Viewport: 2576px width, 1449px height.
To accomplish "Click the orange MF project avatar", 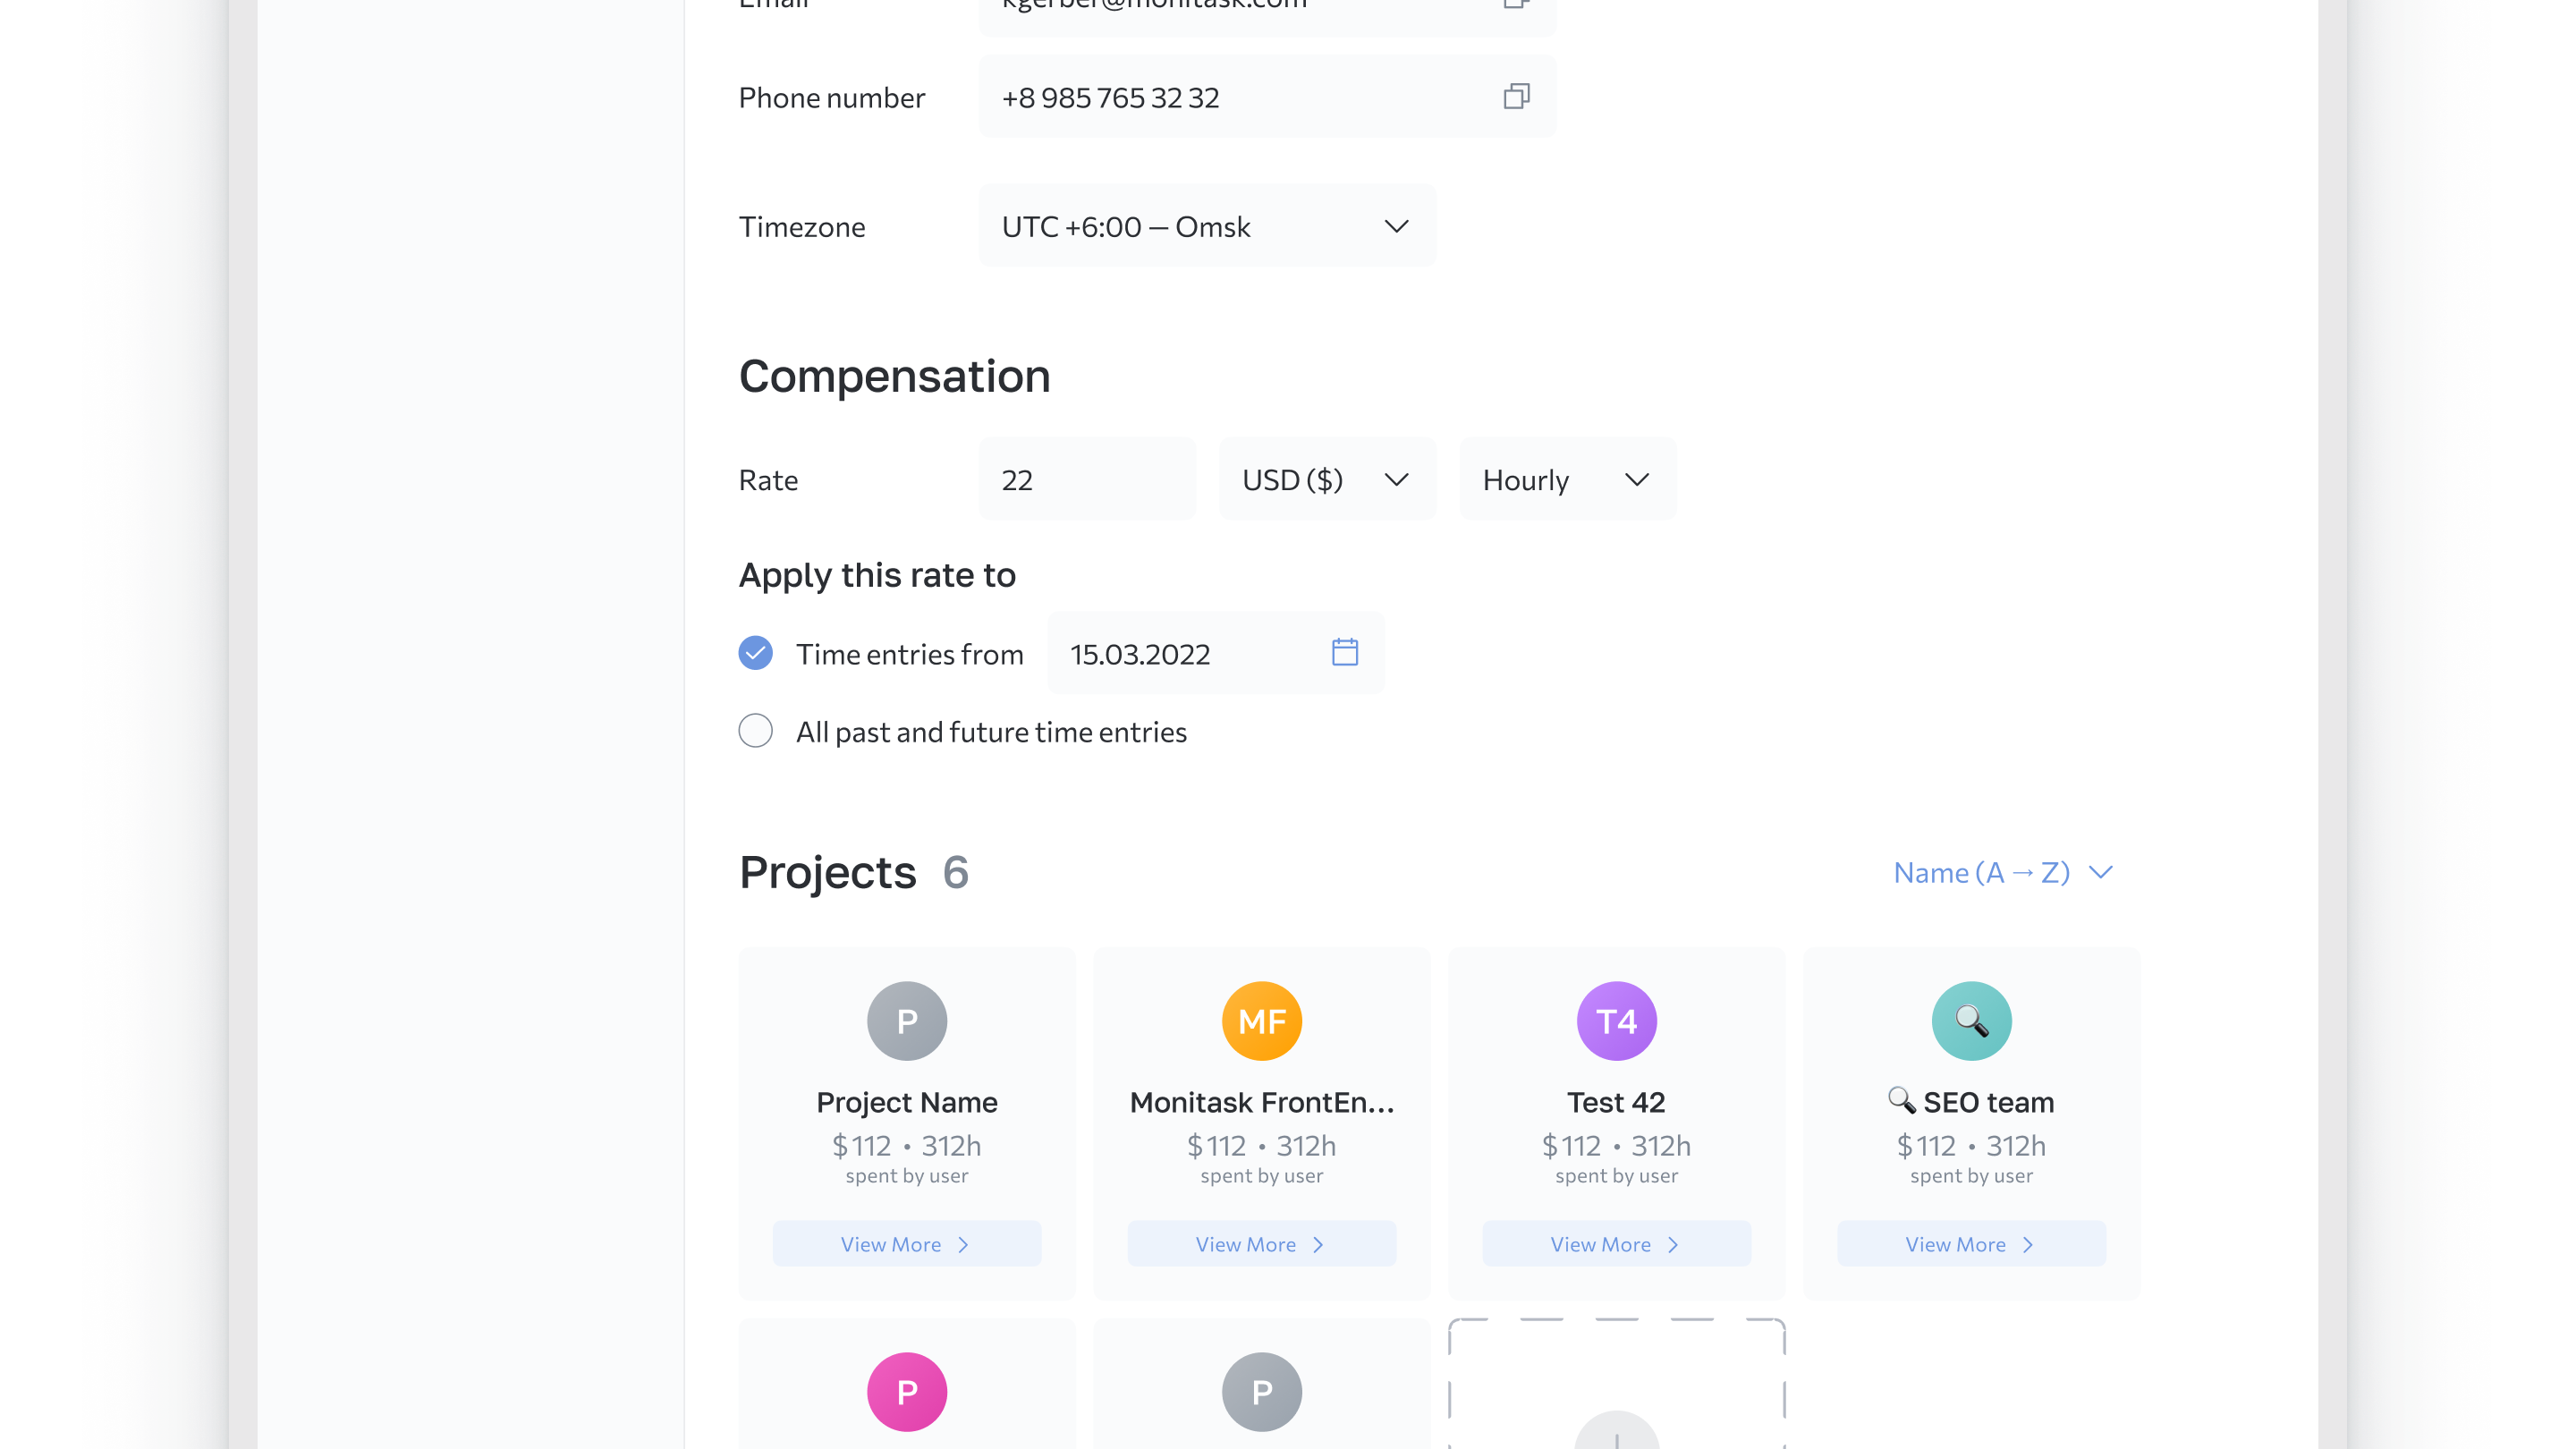I will coord(1261,1021).
